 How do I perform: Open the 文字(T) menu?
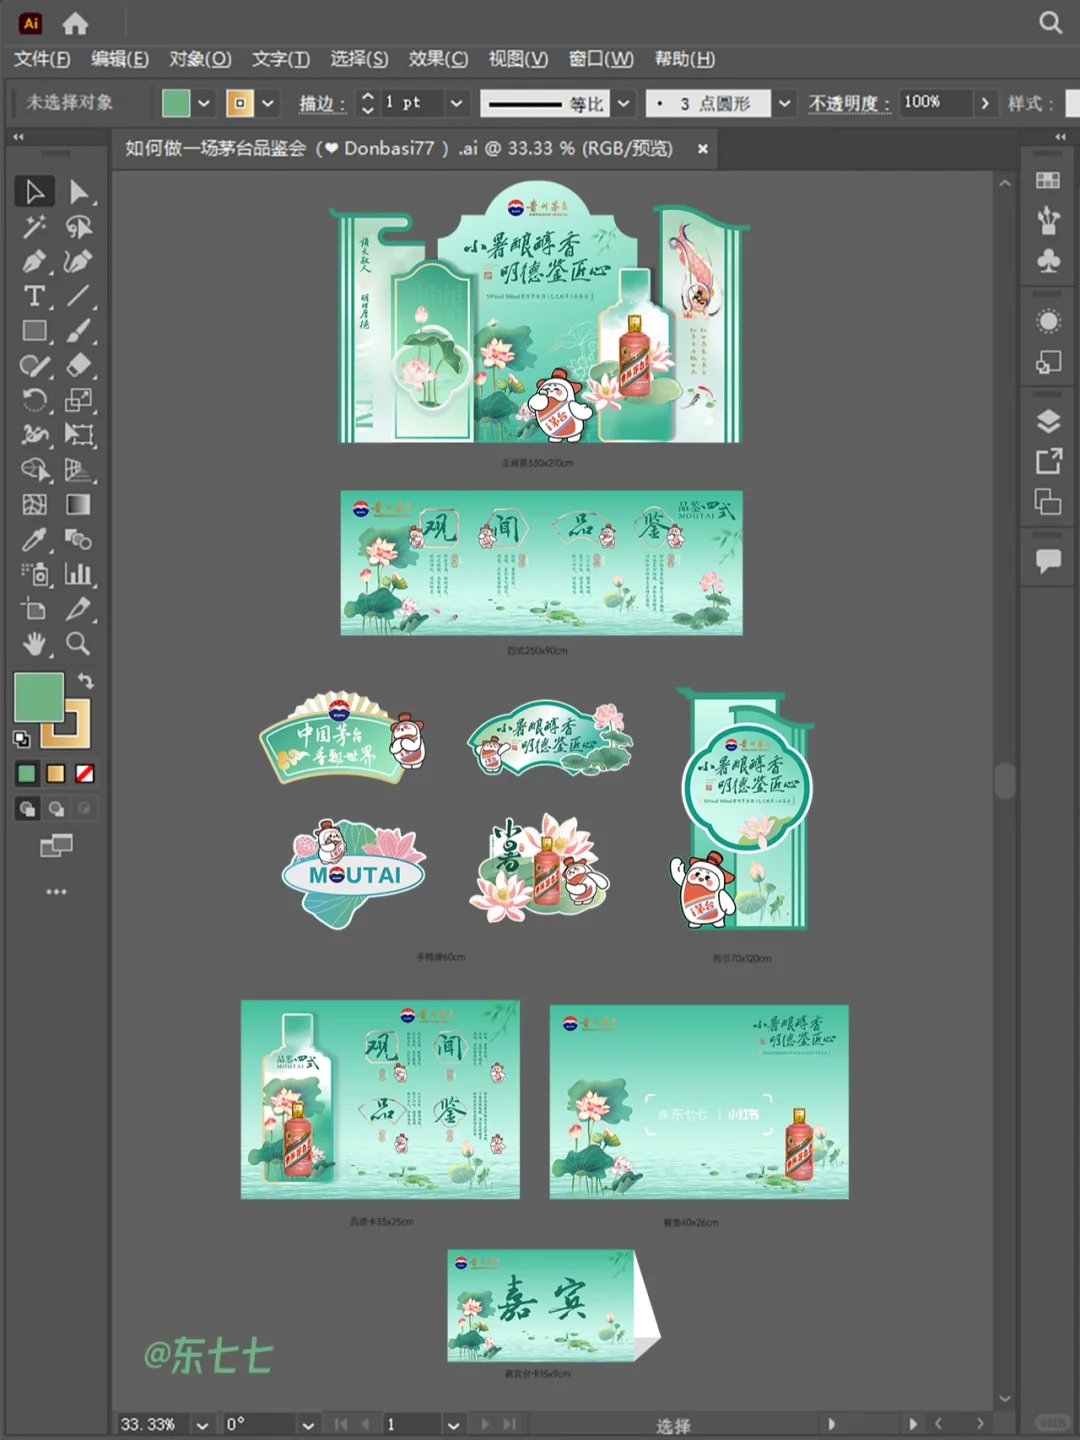click(281, 59)
